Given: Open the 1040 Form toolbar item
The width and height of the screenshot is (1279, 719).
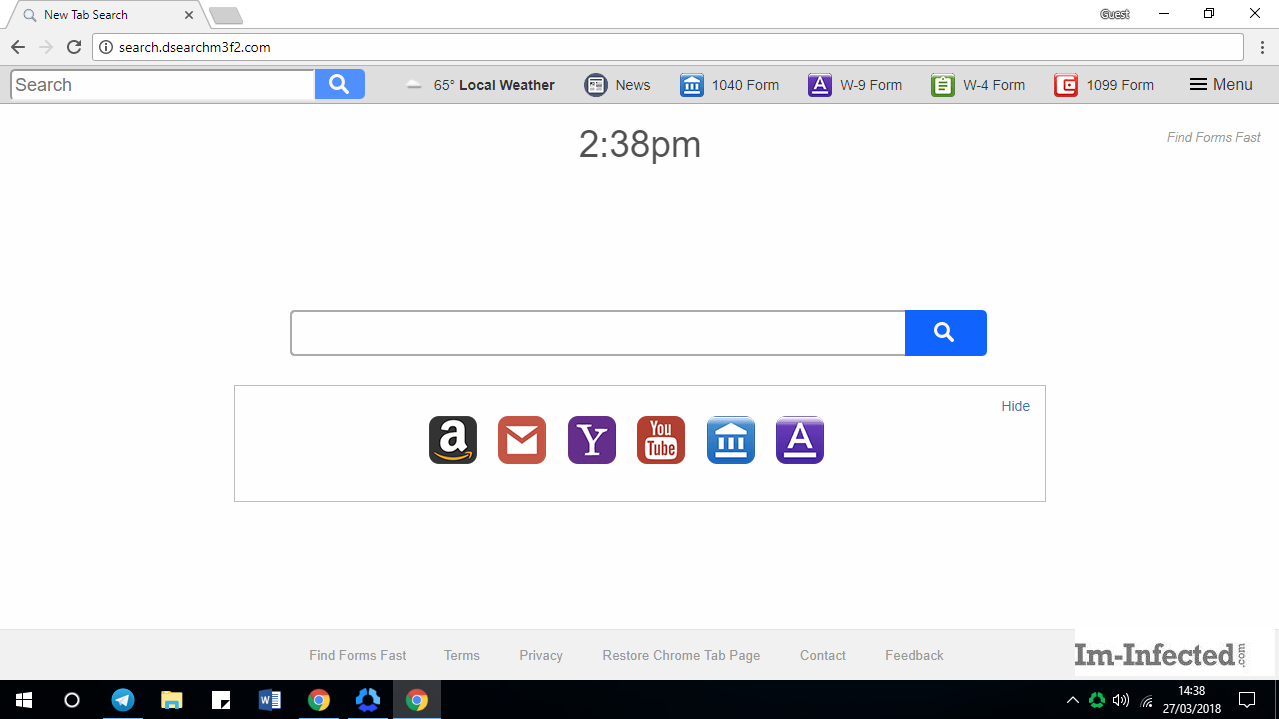Looking at the screenshot, I should click(x=730, y=85).
